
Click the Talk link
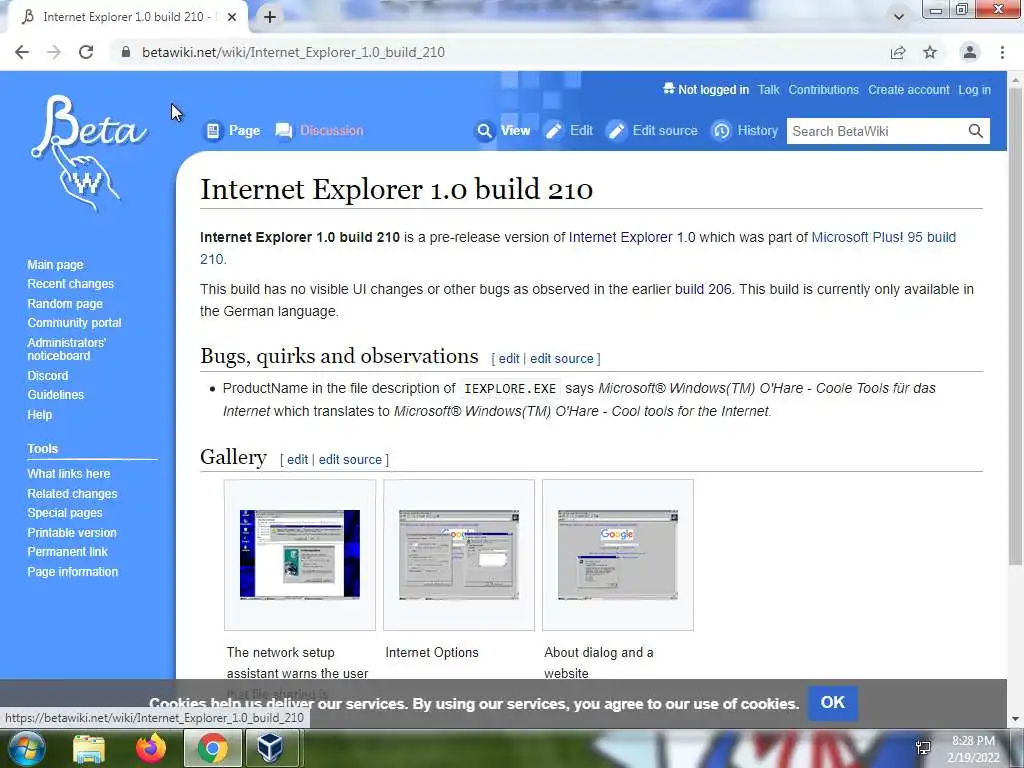click(769, 90)
